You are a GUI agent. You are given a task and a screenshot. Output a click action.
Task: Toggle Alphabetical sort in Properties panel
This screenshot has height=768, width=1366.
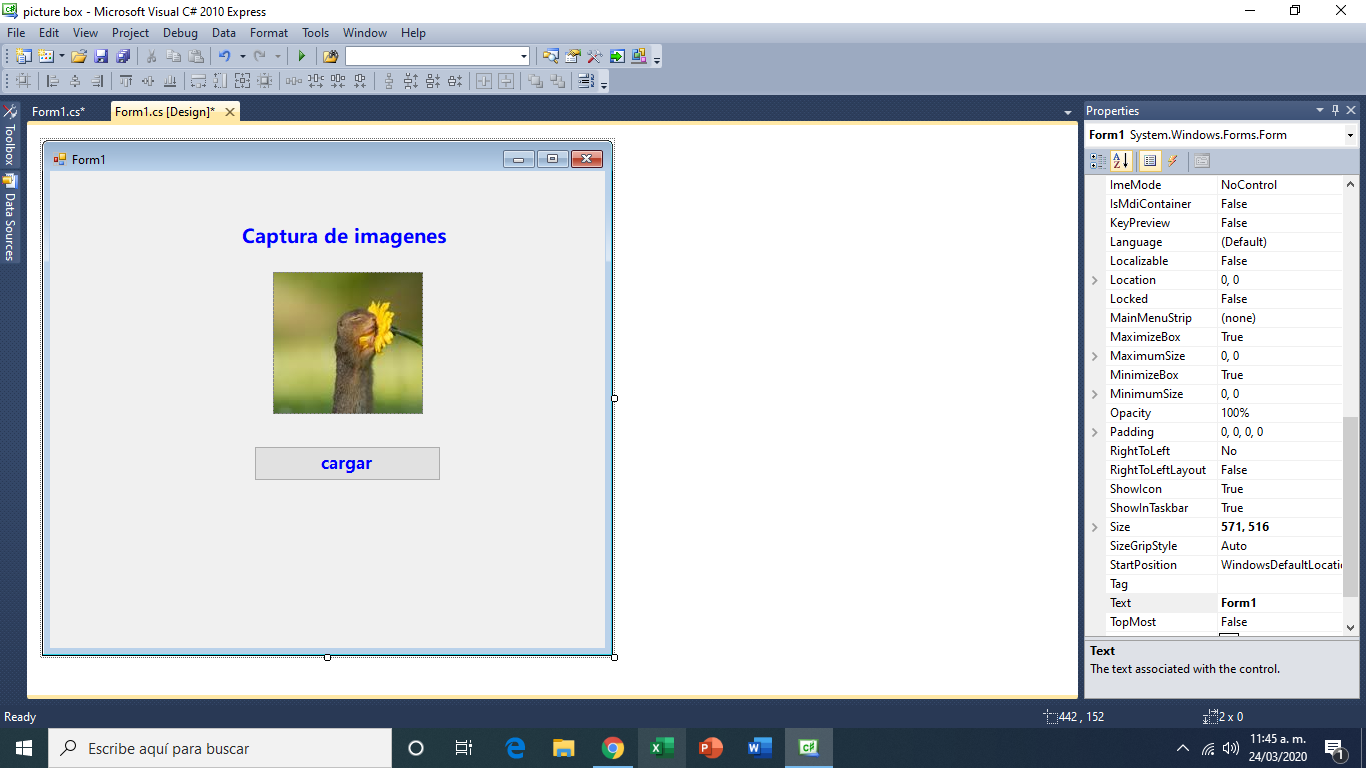point(1121,160)
